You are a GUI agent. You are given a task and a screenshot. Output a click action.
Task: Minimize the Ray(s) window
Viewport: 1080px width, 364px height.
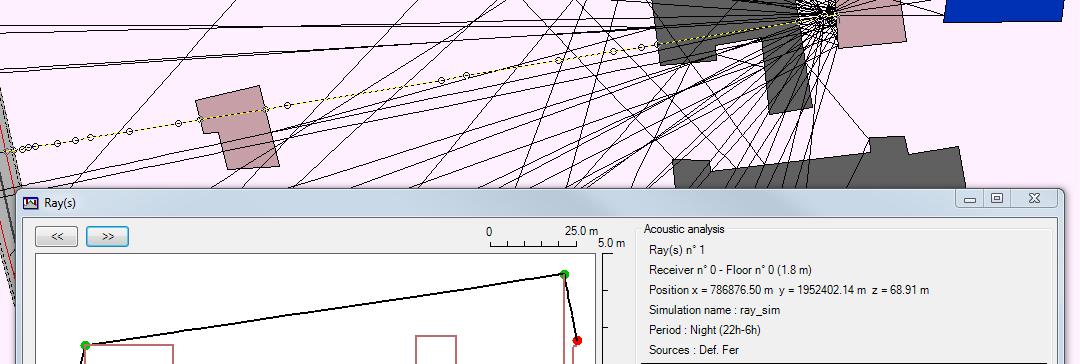[x=970, y=199]
